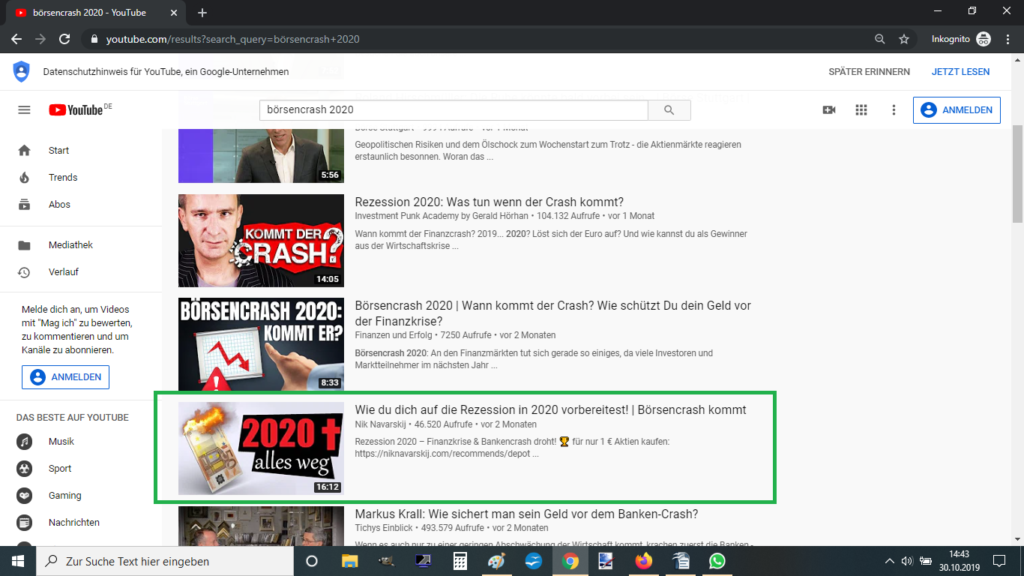Open video title 'Börsencrash 2020 | Wann kommt der Crash?'
This screenshot has height=576, width=1024.
552,313
